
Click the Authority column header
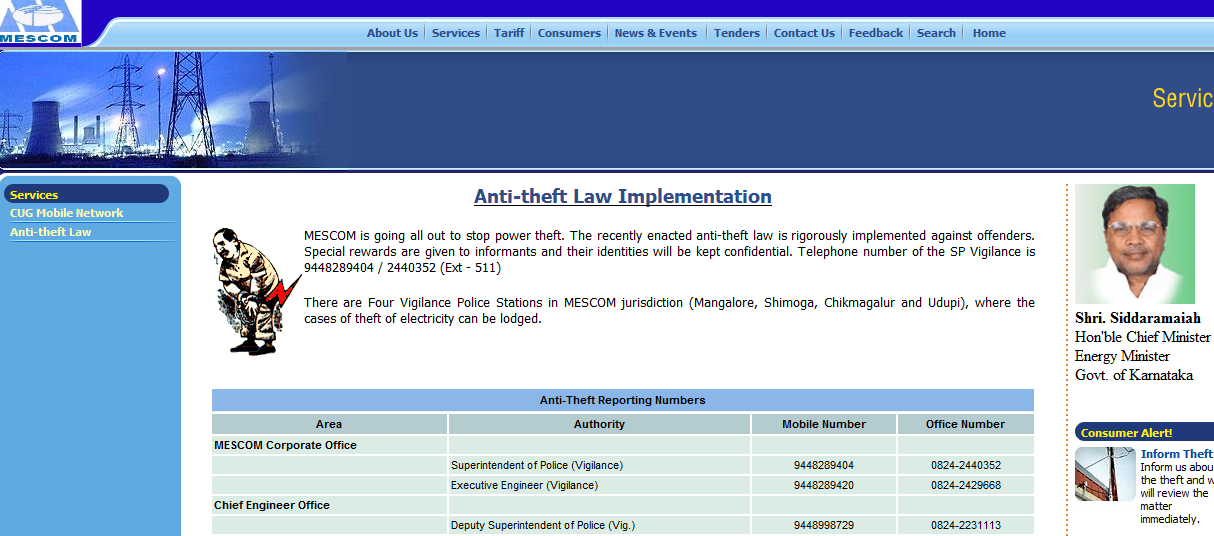click(x=599, y=424)
